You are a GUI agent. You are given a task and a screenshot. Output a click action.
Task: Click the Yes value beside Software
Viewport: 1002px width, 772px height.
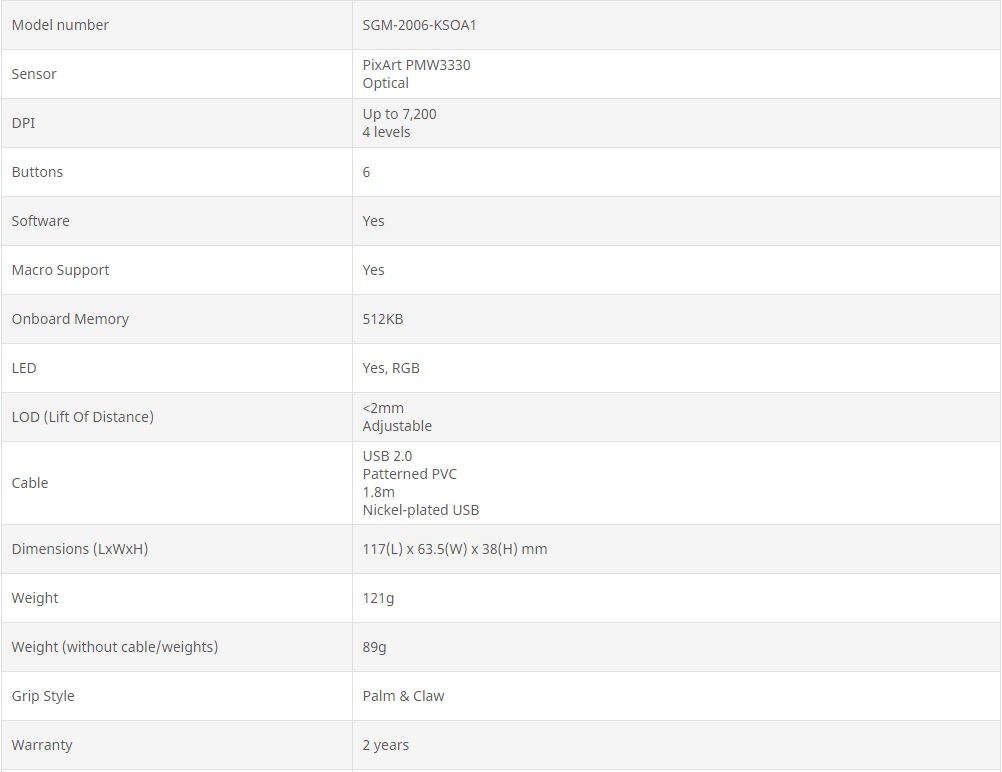[373, 221]
